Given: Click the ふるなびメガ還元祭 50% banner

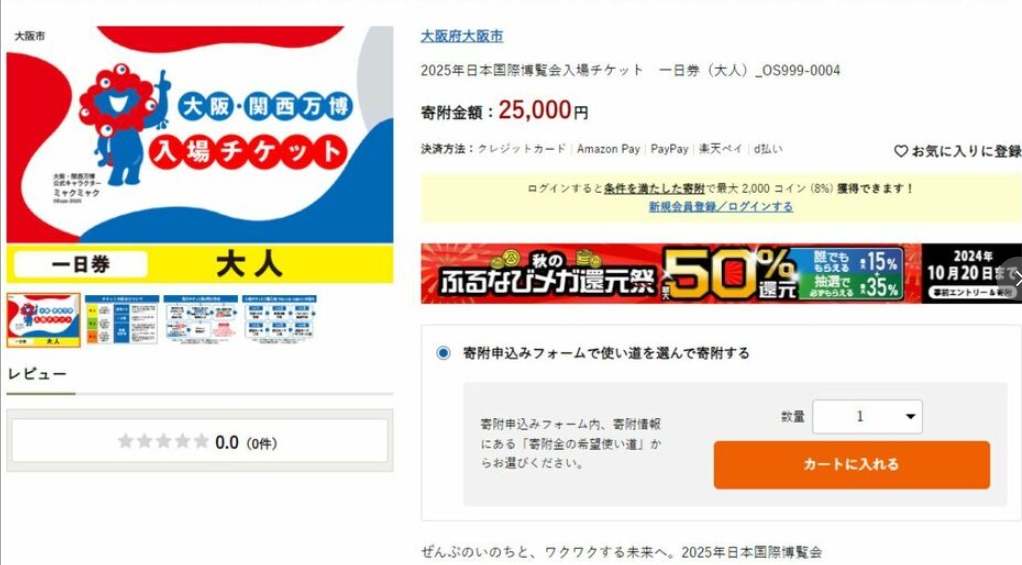Looking at the screenshot, I should [x=671, y=274].
